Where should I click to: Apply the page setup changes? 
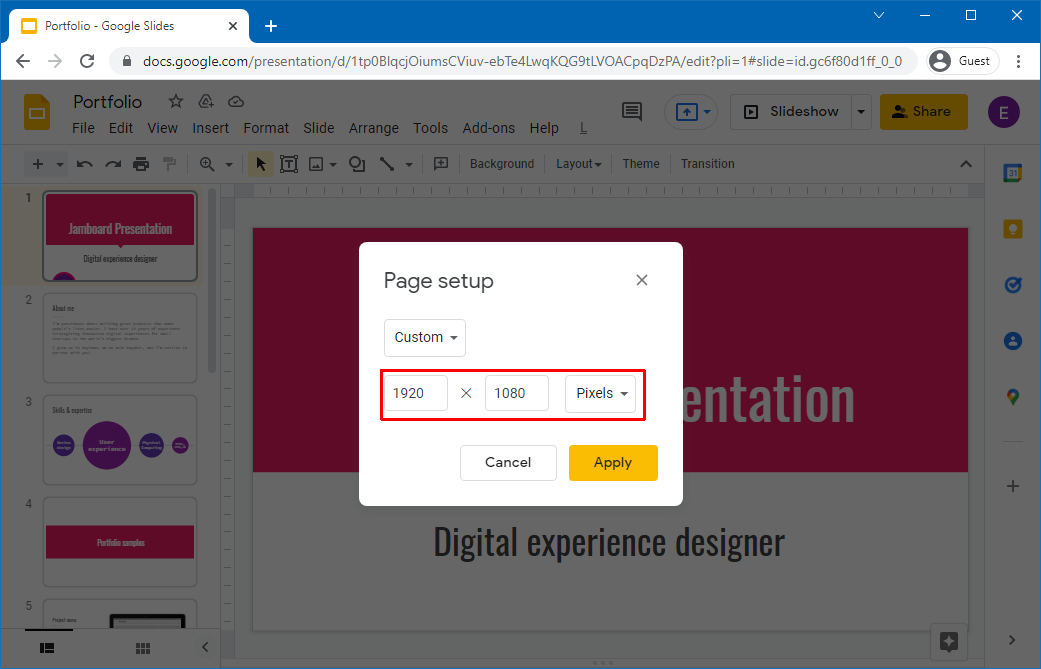coord(613,463)
